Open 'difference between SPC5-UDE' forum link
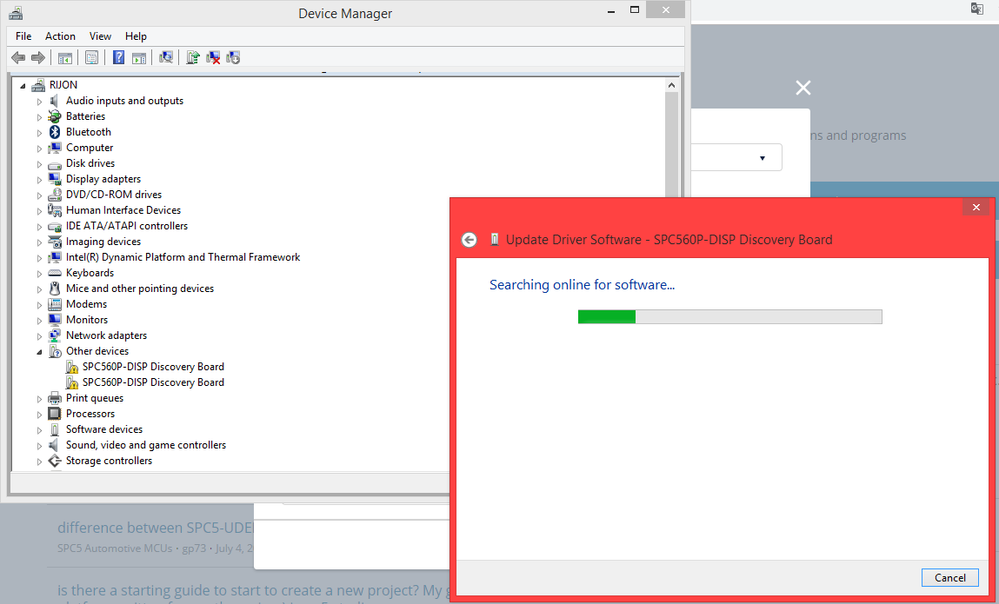Screen dimensions: 999x604 coord(155,528)
